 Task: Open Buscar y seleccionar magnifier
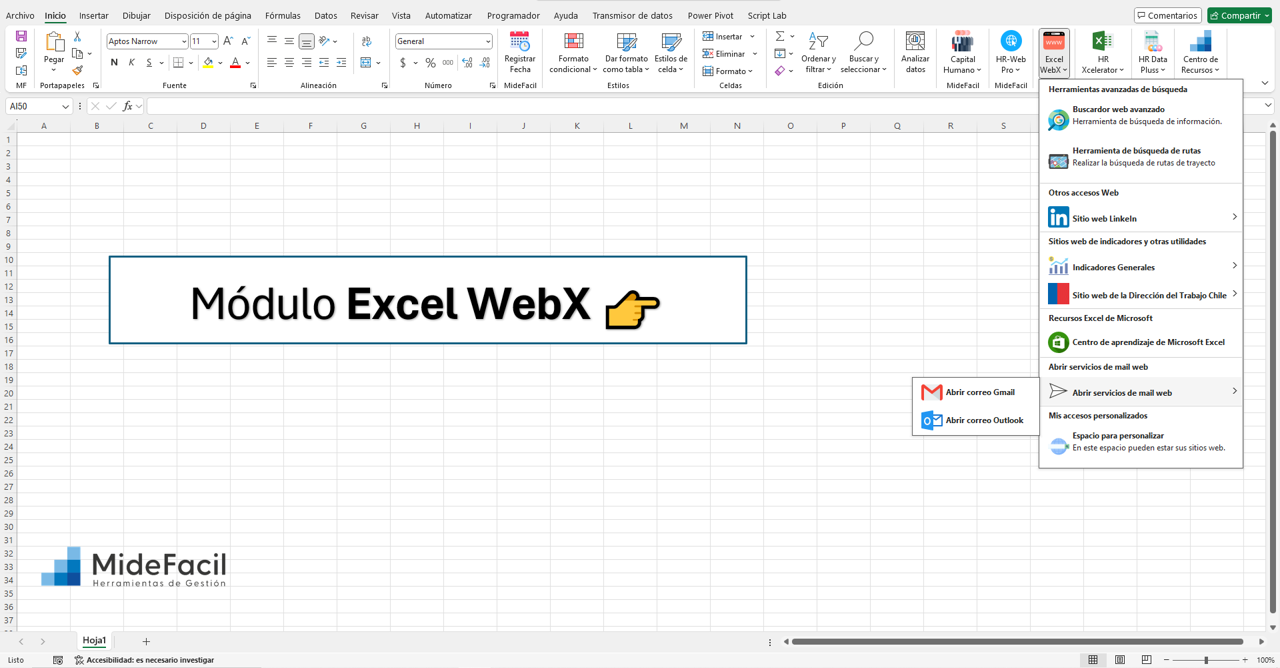863,52
